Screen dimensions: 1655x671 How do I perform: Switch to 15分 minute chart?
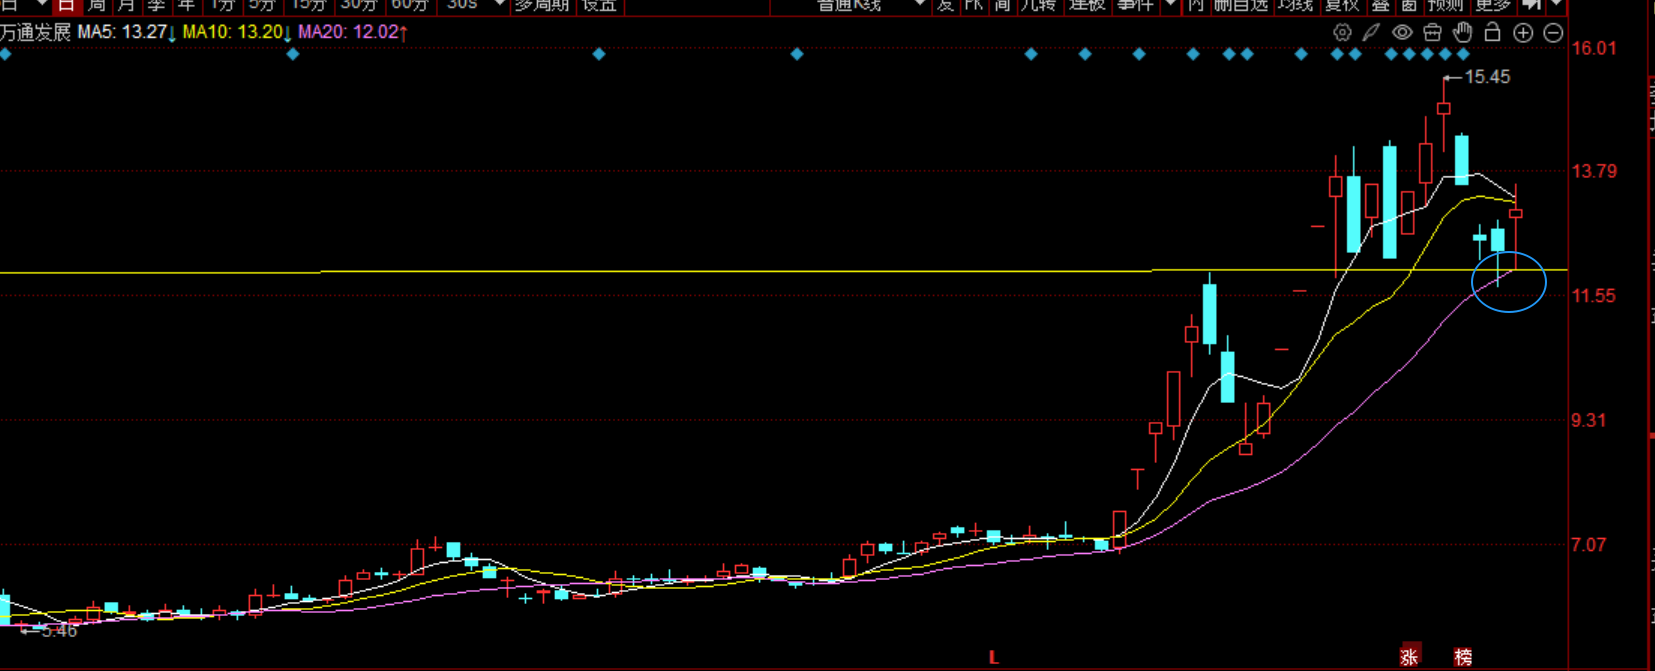click(x=309, y=5)
